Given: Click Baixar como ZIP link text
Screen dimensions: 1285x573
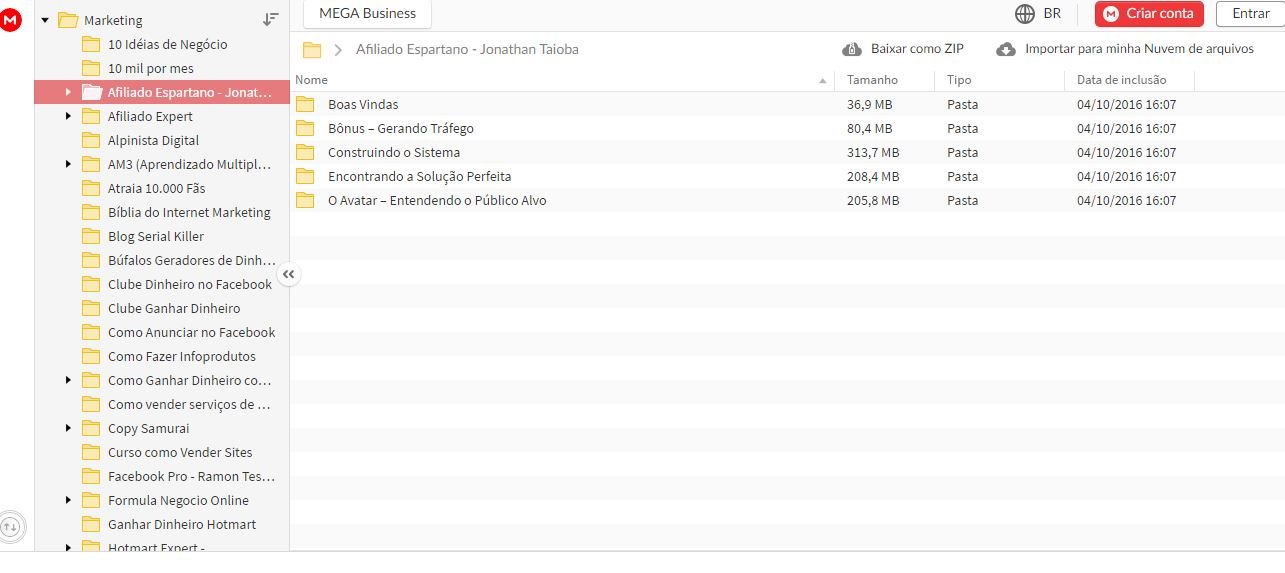Looking at the screenshot, I should point(917,49).
